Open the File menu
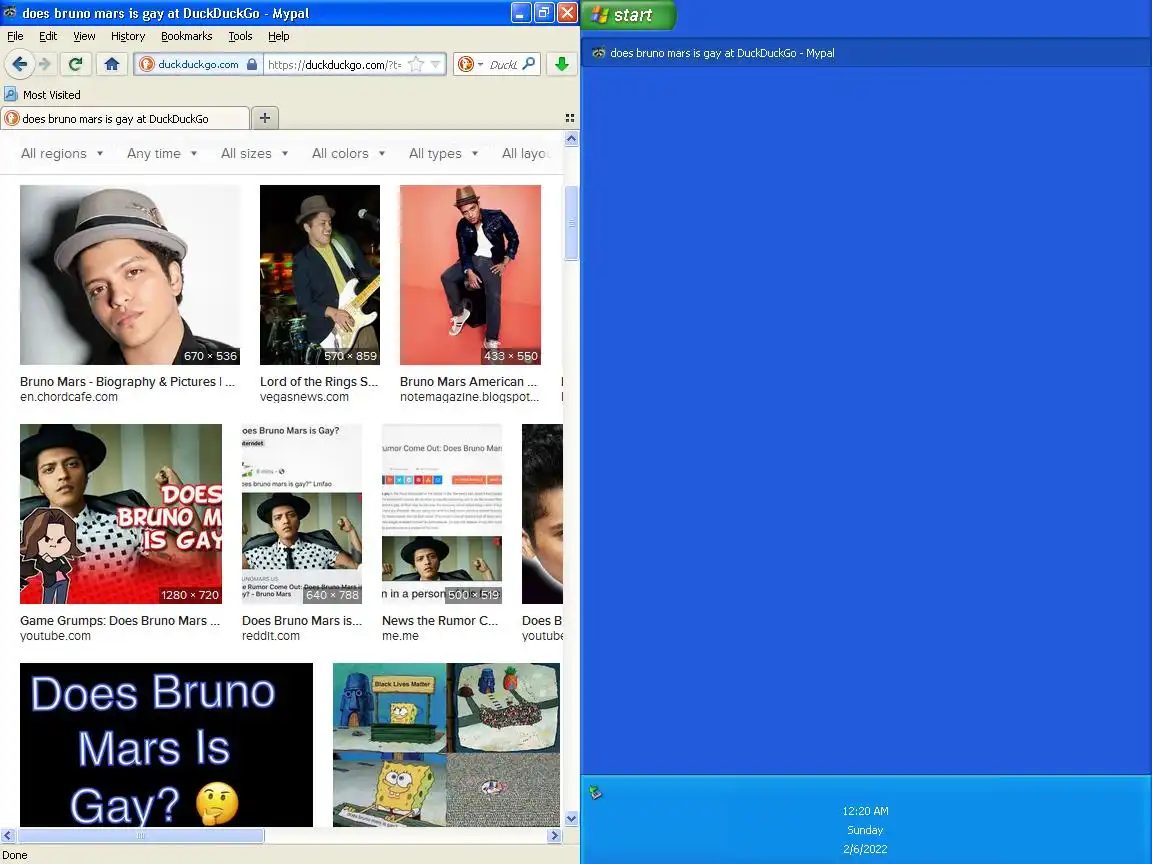The height and width of the screenshot is (864, 1152). tap(15, 36)
